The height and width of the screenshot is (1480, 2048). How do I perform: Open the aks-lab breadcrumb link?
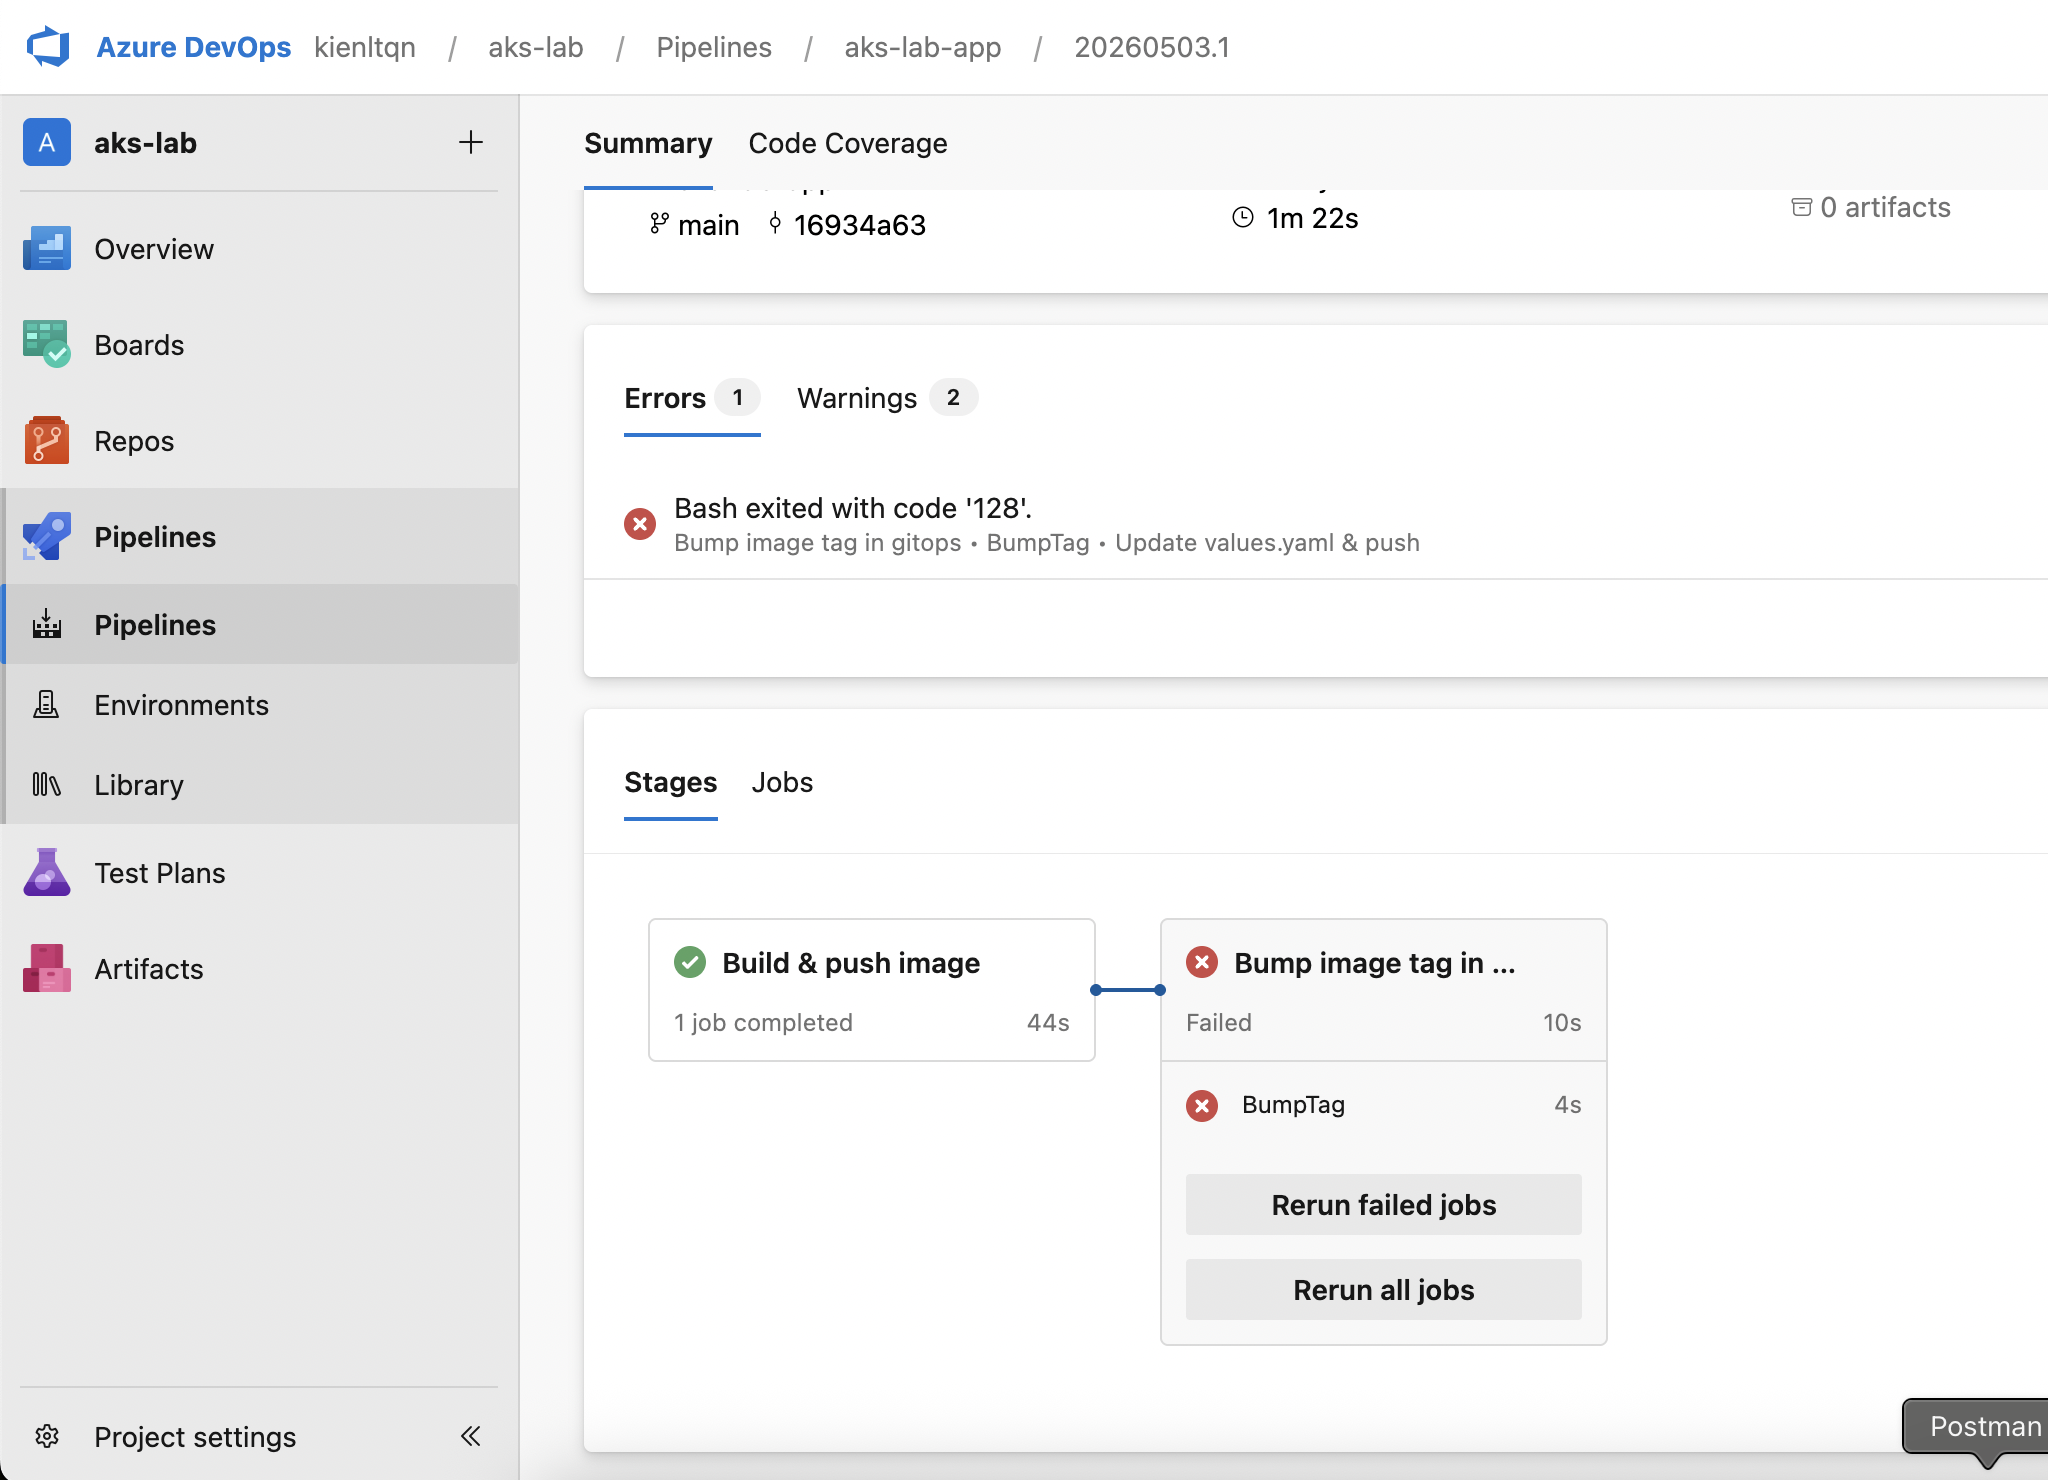536,47
